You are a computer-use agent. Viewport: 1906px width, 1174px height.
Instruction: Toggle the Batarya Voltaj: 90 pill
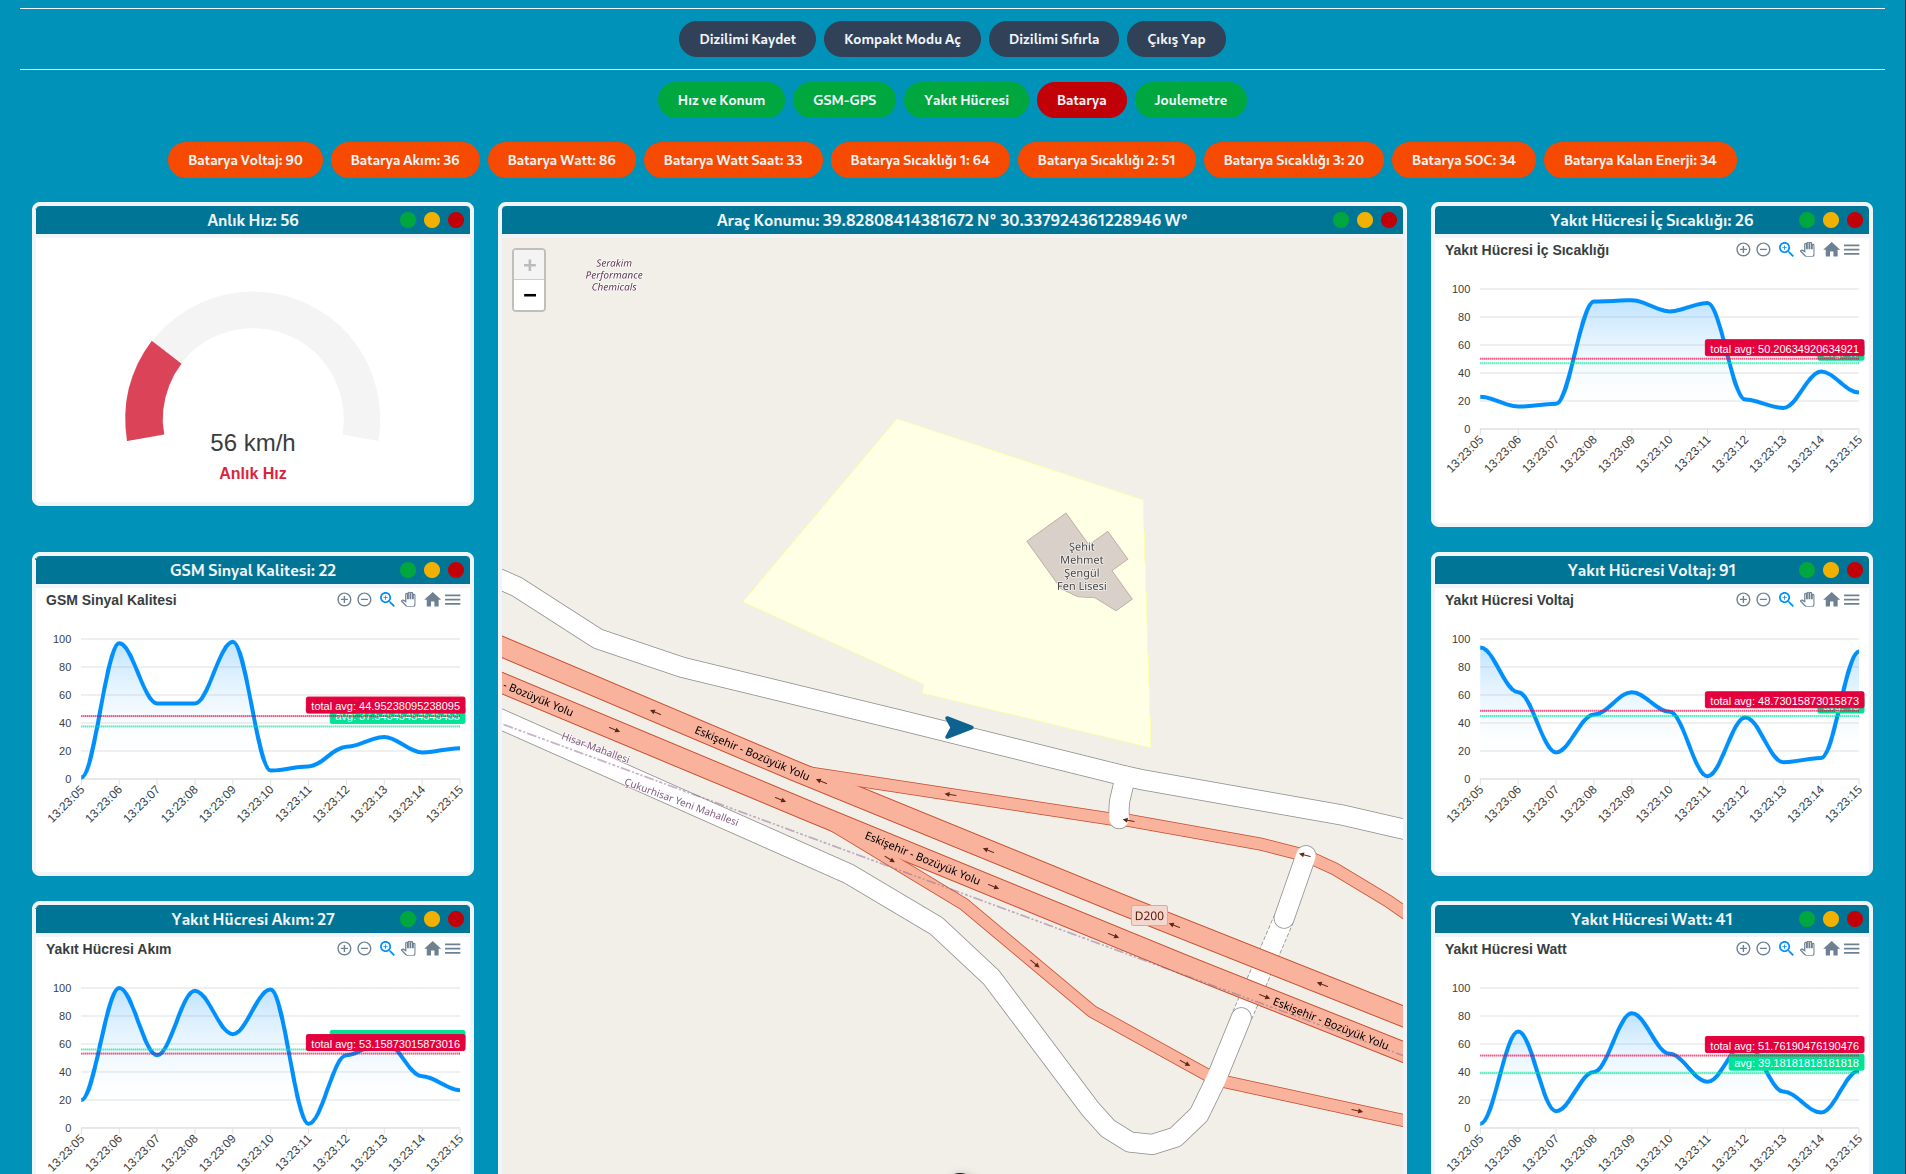pyautogui.click(x=245, y=160)
